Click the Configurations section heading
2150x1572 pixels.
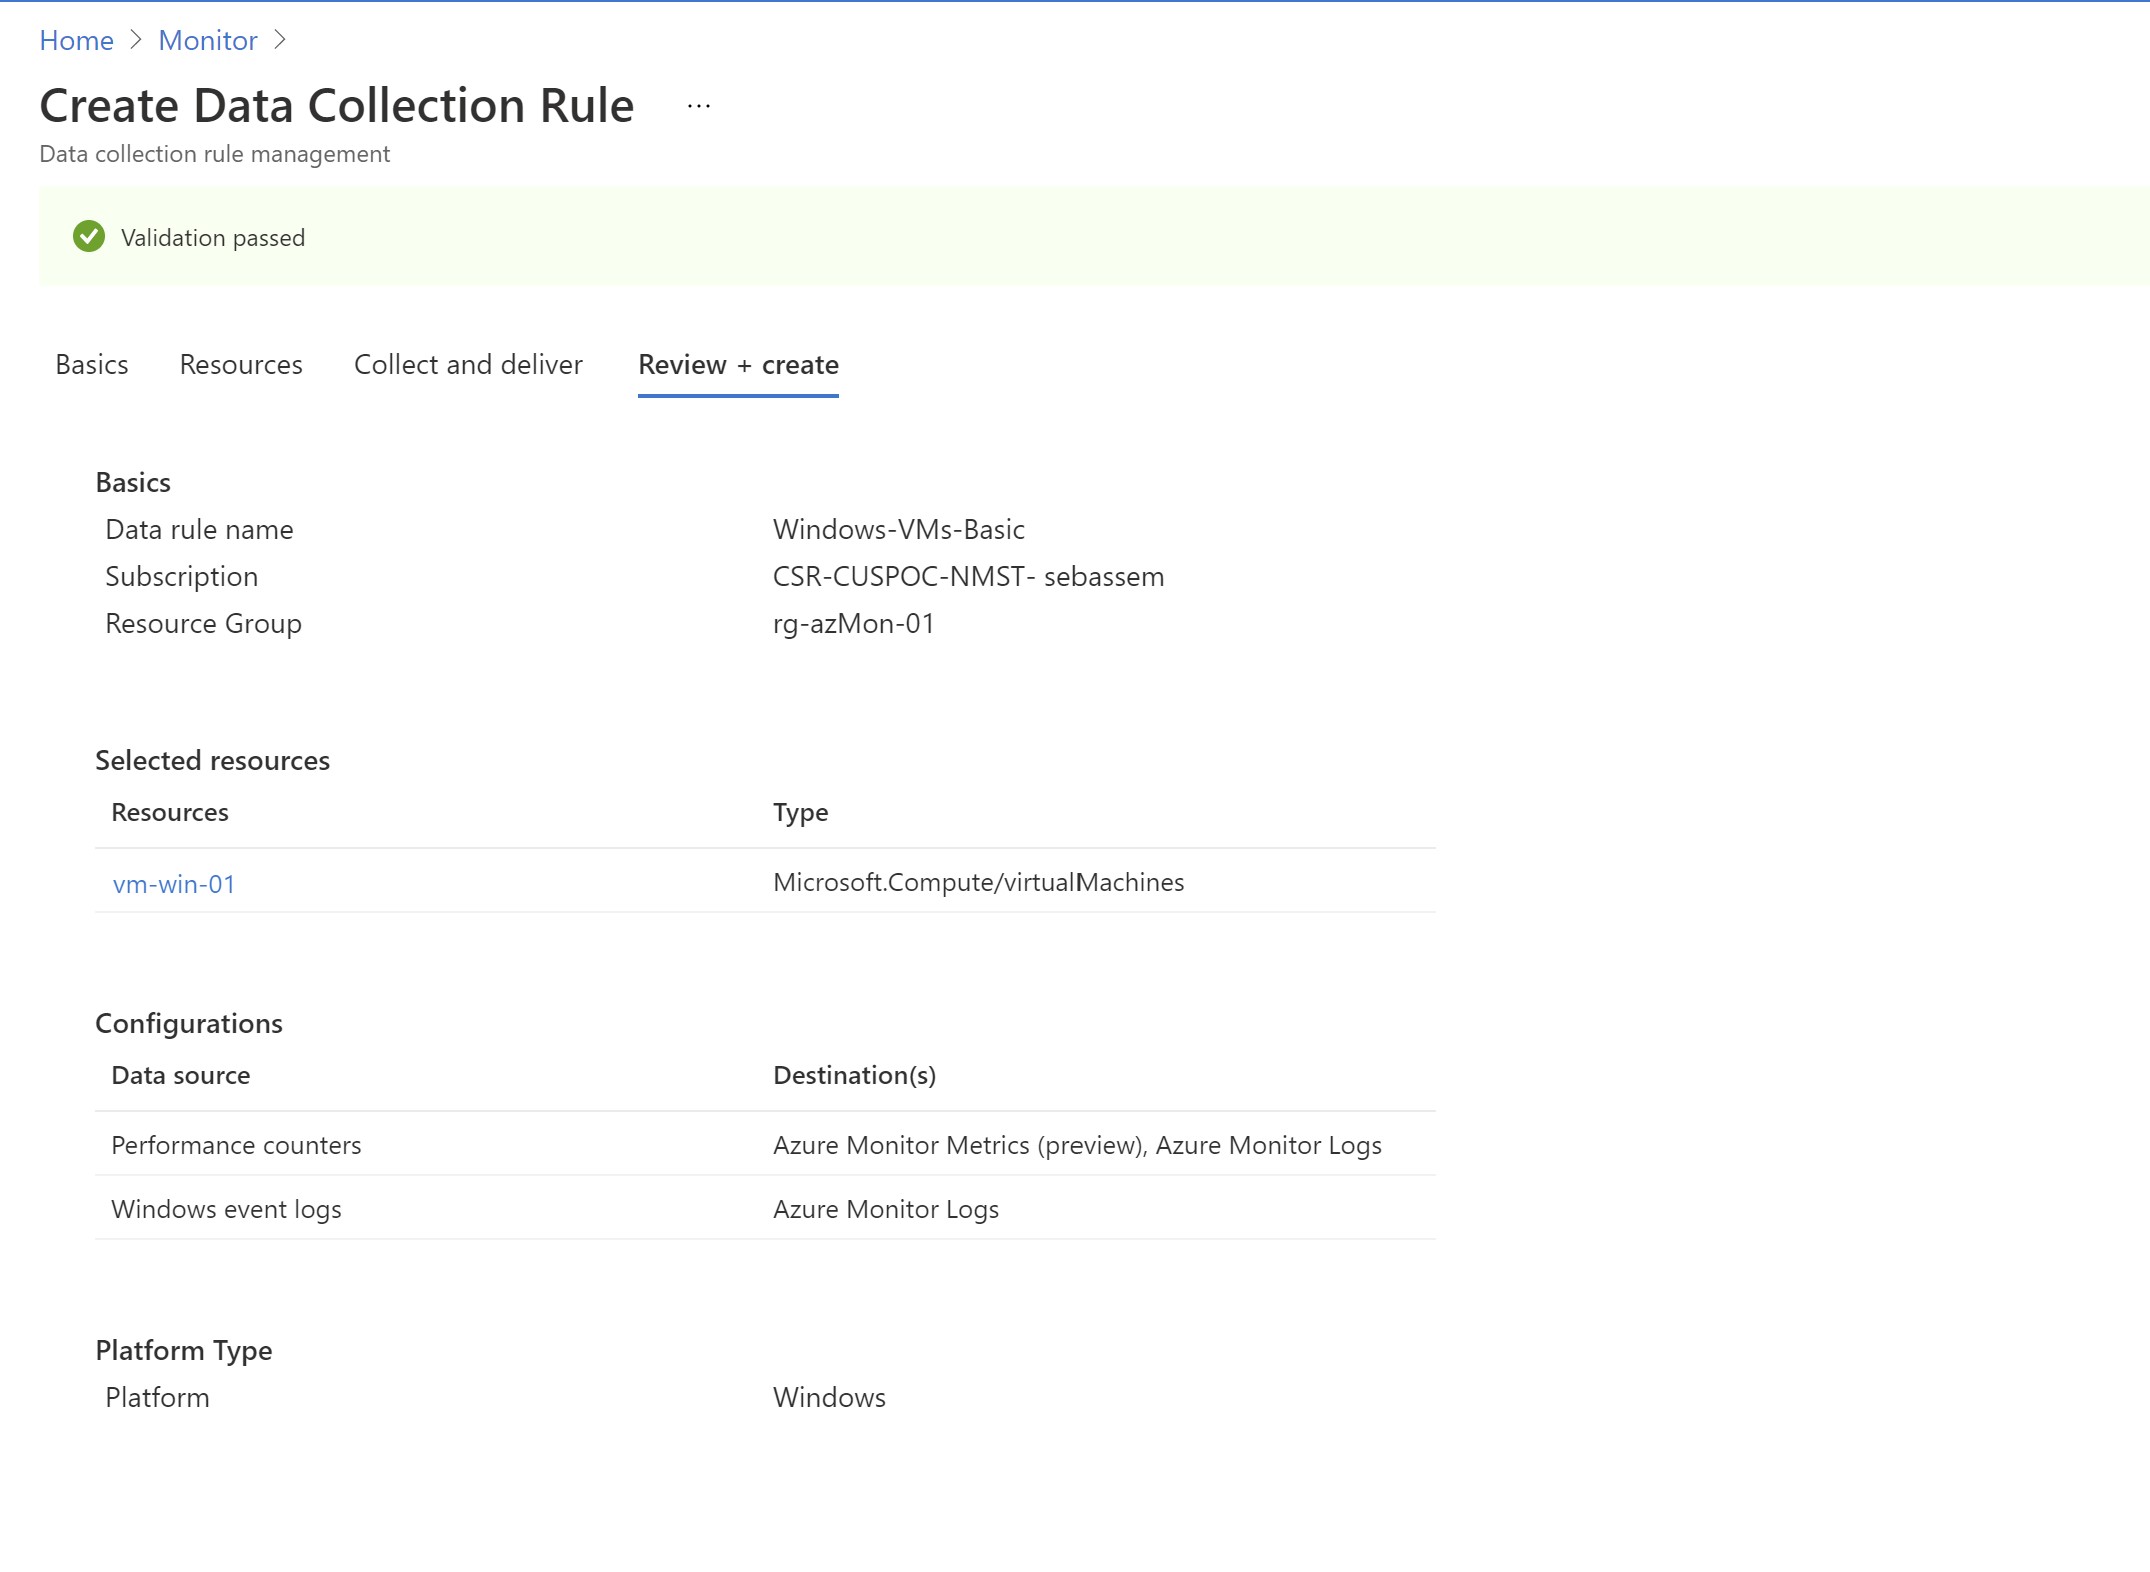tap(189, 1024)
